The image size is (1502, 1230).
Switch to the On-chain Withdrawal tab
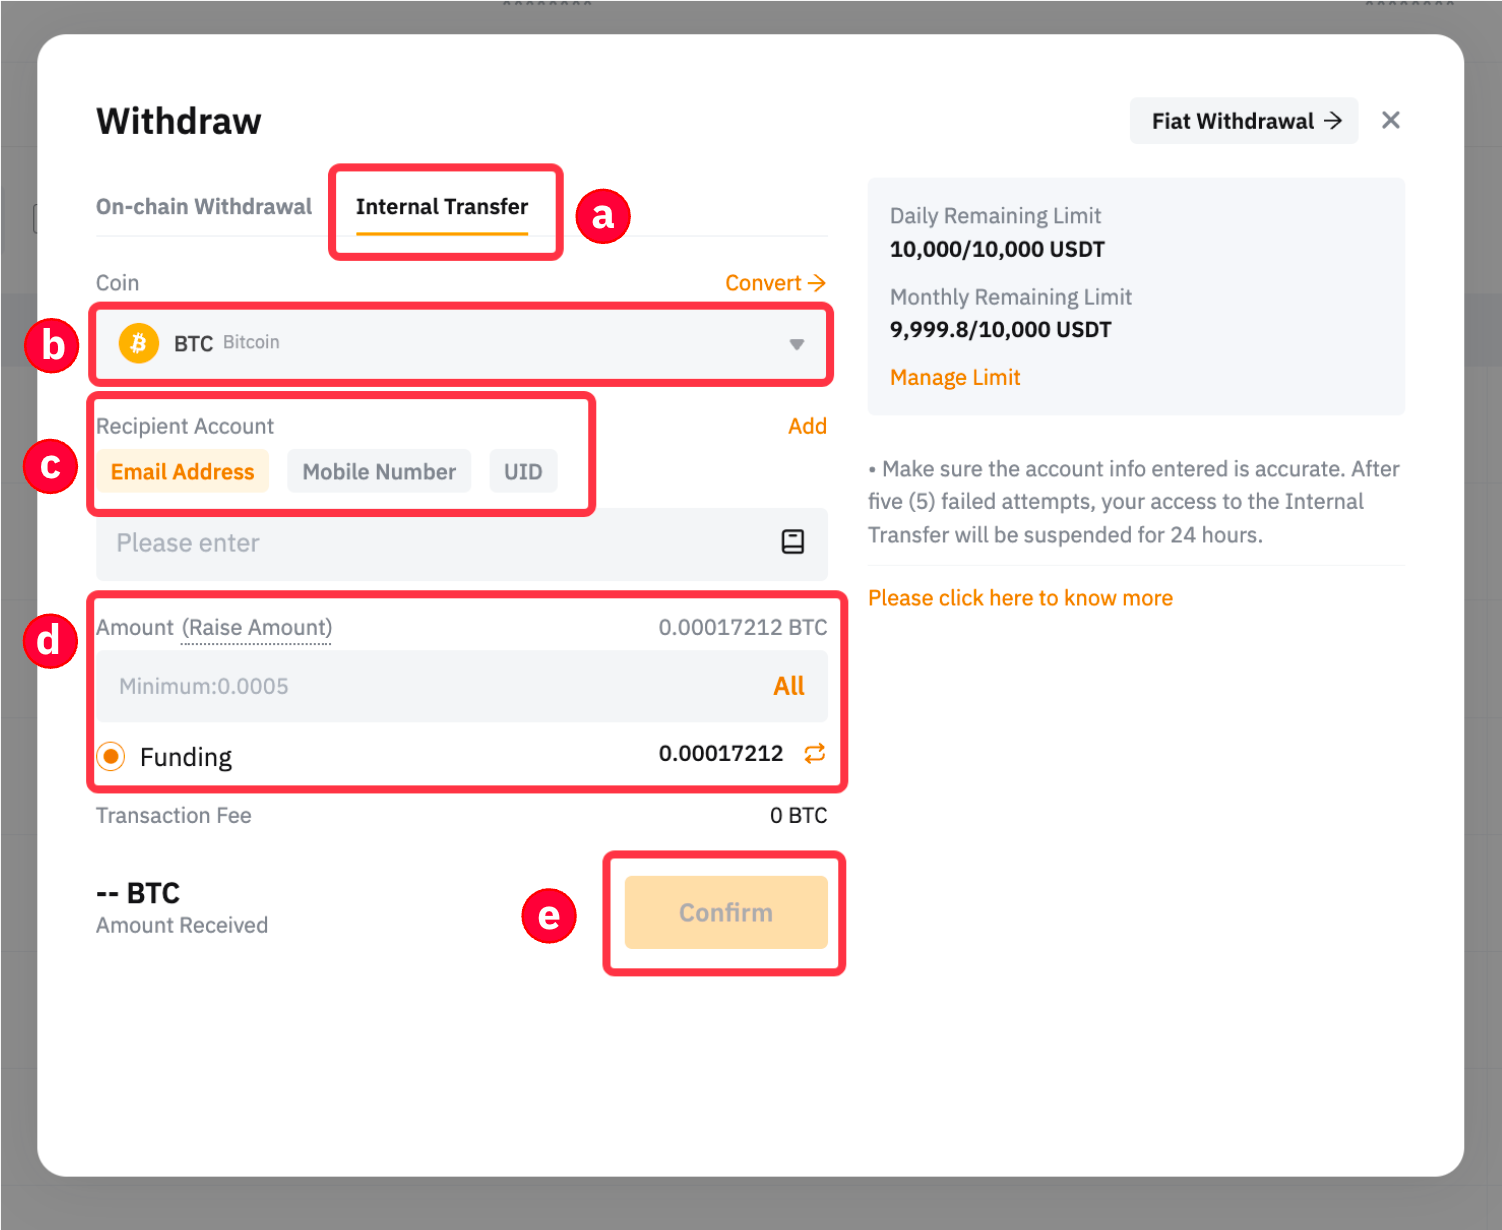click(x=204, y=207)
